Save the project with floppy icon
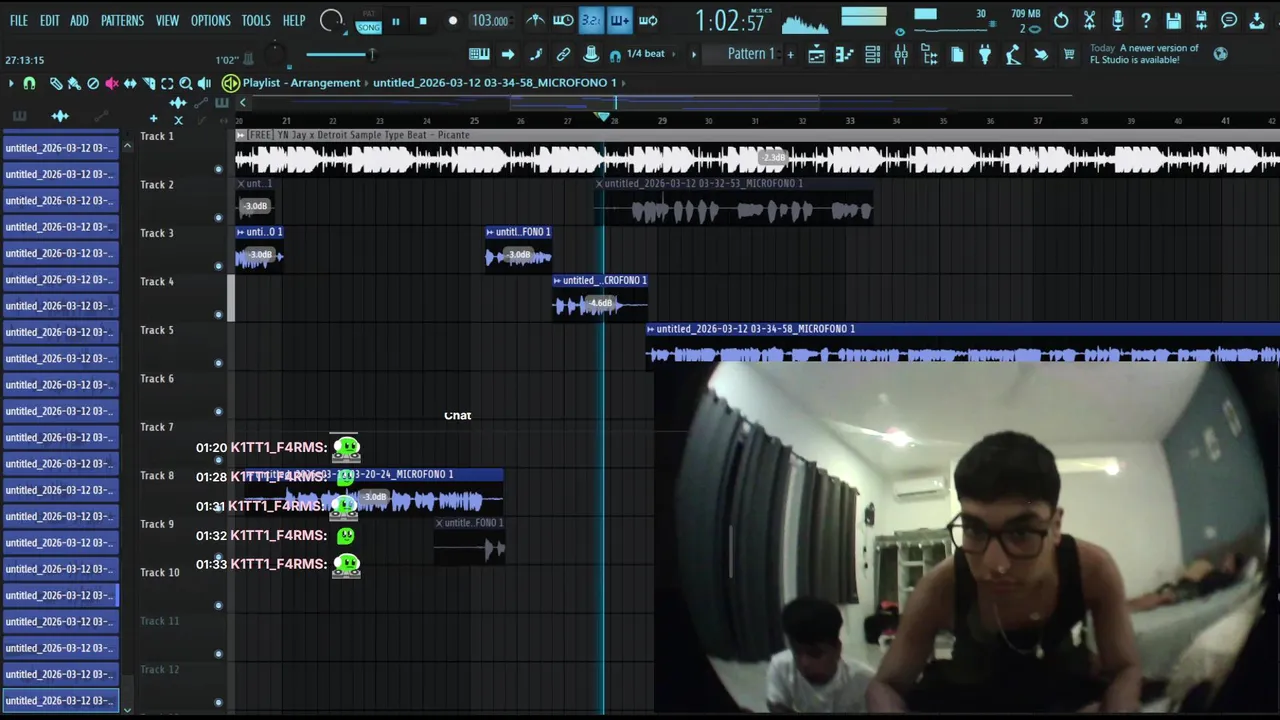The image size is (1280, 720). (x=1173, y=20)
